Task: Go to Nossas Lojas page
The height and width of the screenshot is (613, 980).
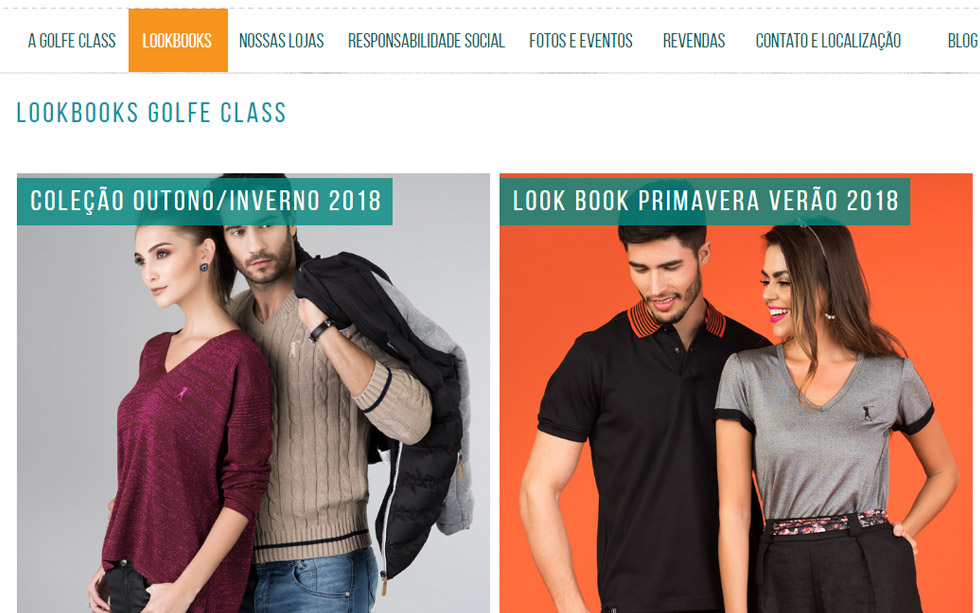Action: pyautogui.click(x=281, y=41)
